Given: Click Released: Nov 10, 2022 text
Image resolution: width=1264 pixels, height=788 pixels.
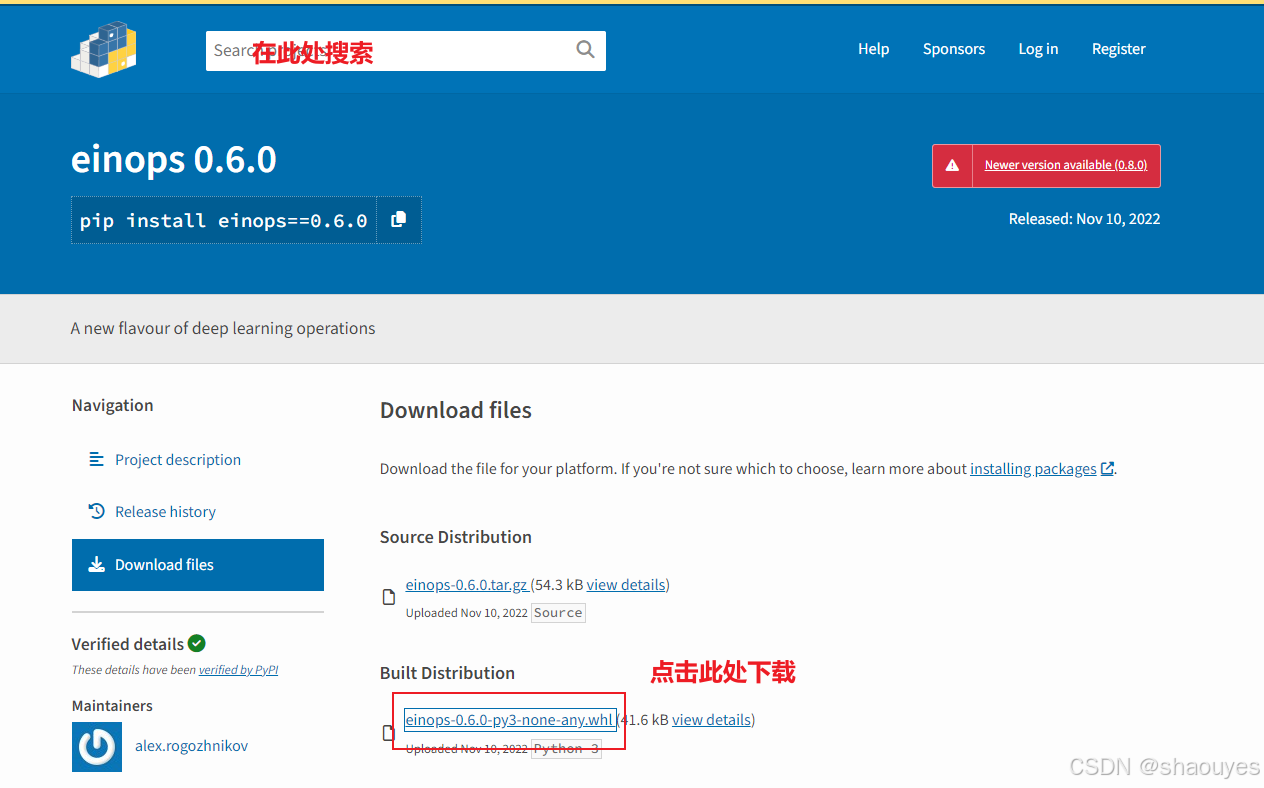Looking at the screenshot, I should pyautogui.click(x=1084, y=219).
